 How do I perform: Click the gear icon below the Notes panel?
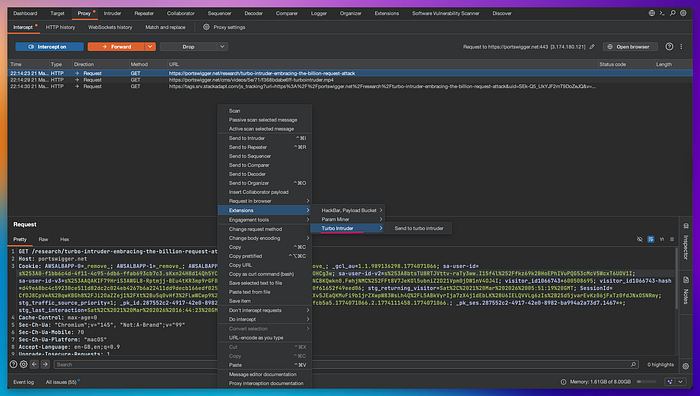pos(686,366)
